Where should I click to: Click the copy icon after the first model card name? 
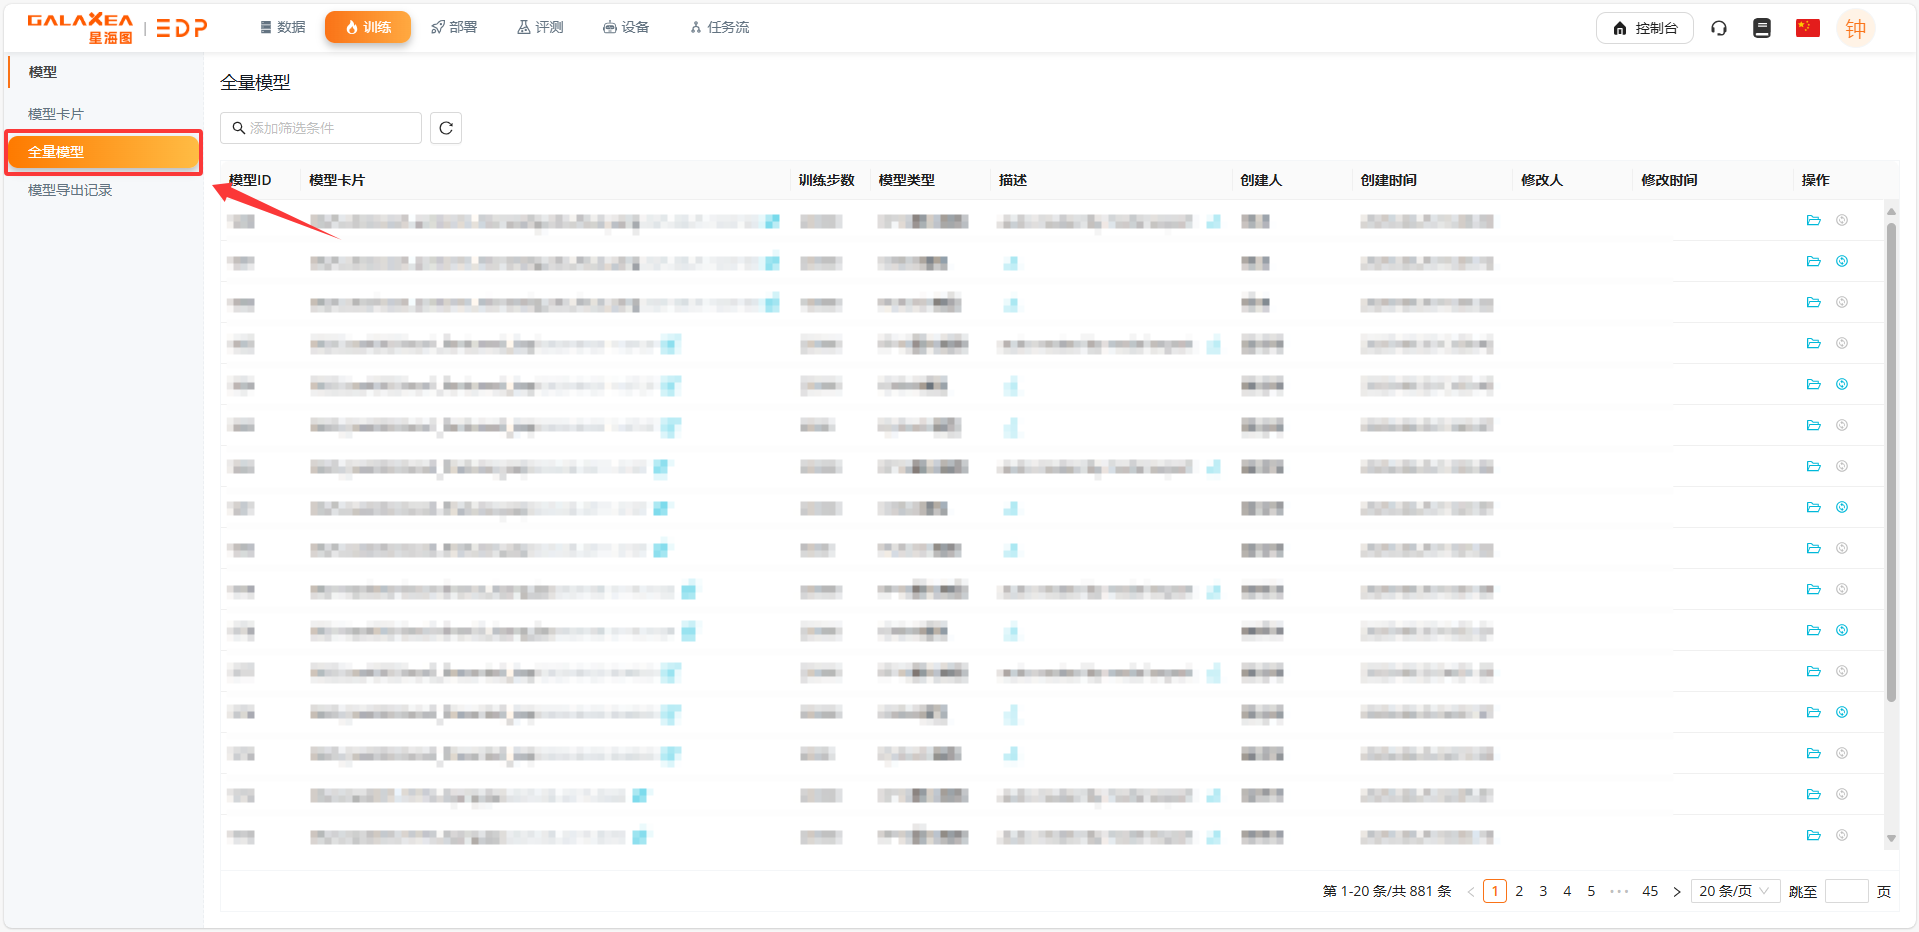pos(772,221)
